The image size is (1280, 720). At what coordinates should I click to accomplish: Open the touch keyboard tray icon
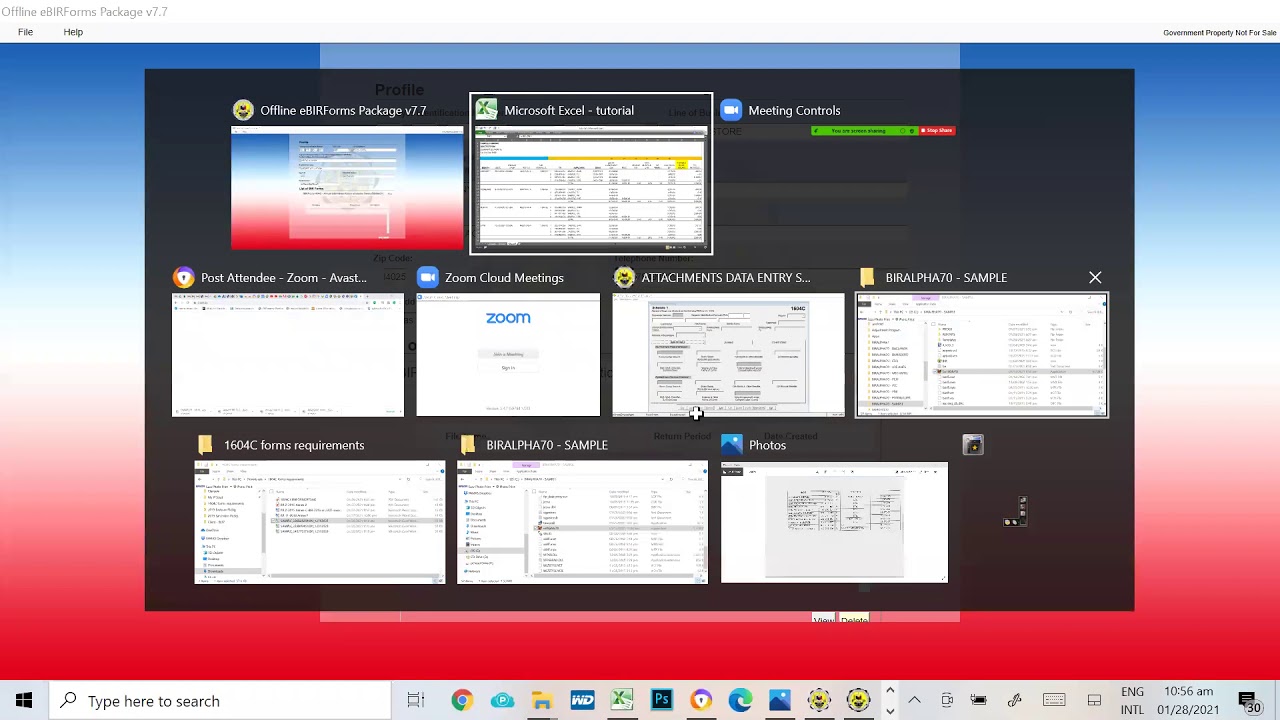tap(1054, 701)
